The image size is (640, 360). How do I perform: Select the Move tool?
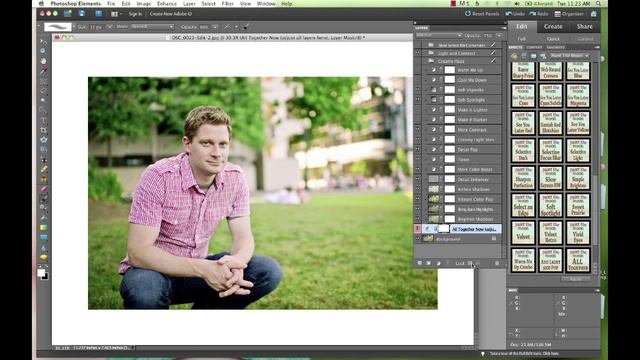pos(43,41)
